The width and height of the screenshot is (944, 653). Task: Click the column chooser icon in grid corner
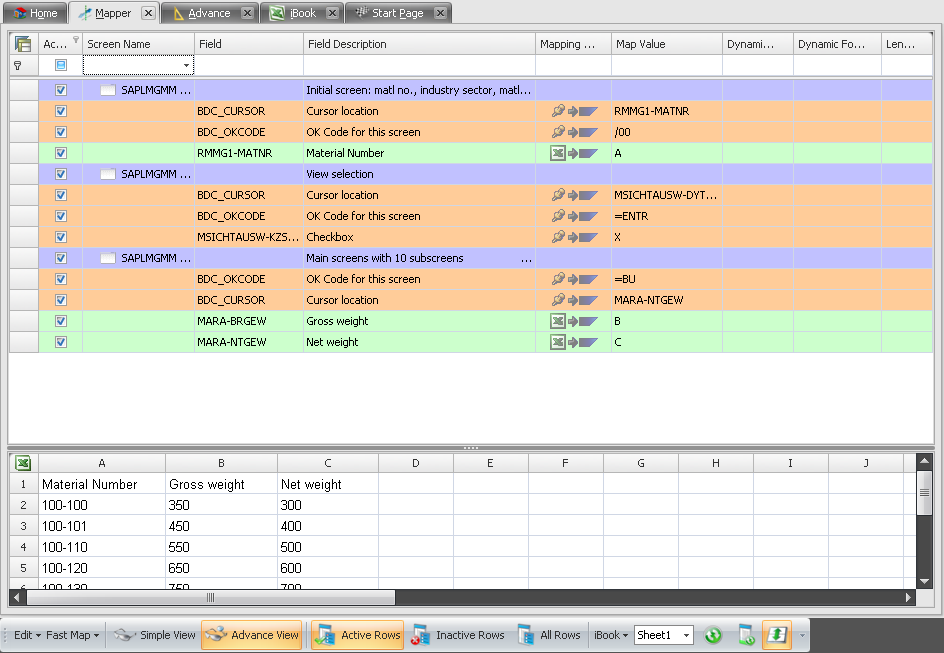(23, 44)
